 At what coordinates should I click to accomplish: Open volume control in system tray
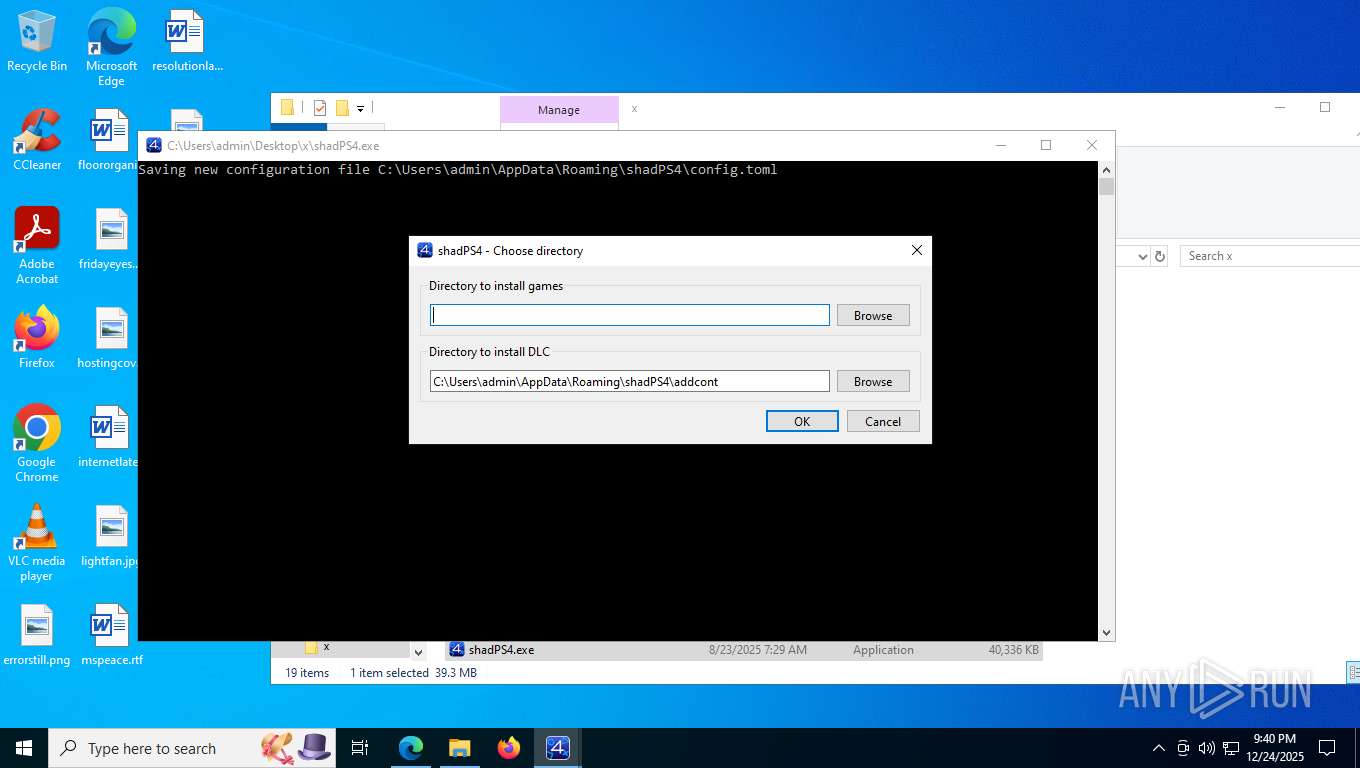[x=1207, y=748]
